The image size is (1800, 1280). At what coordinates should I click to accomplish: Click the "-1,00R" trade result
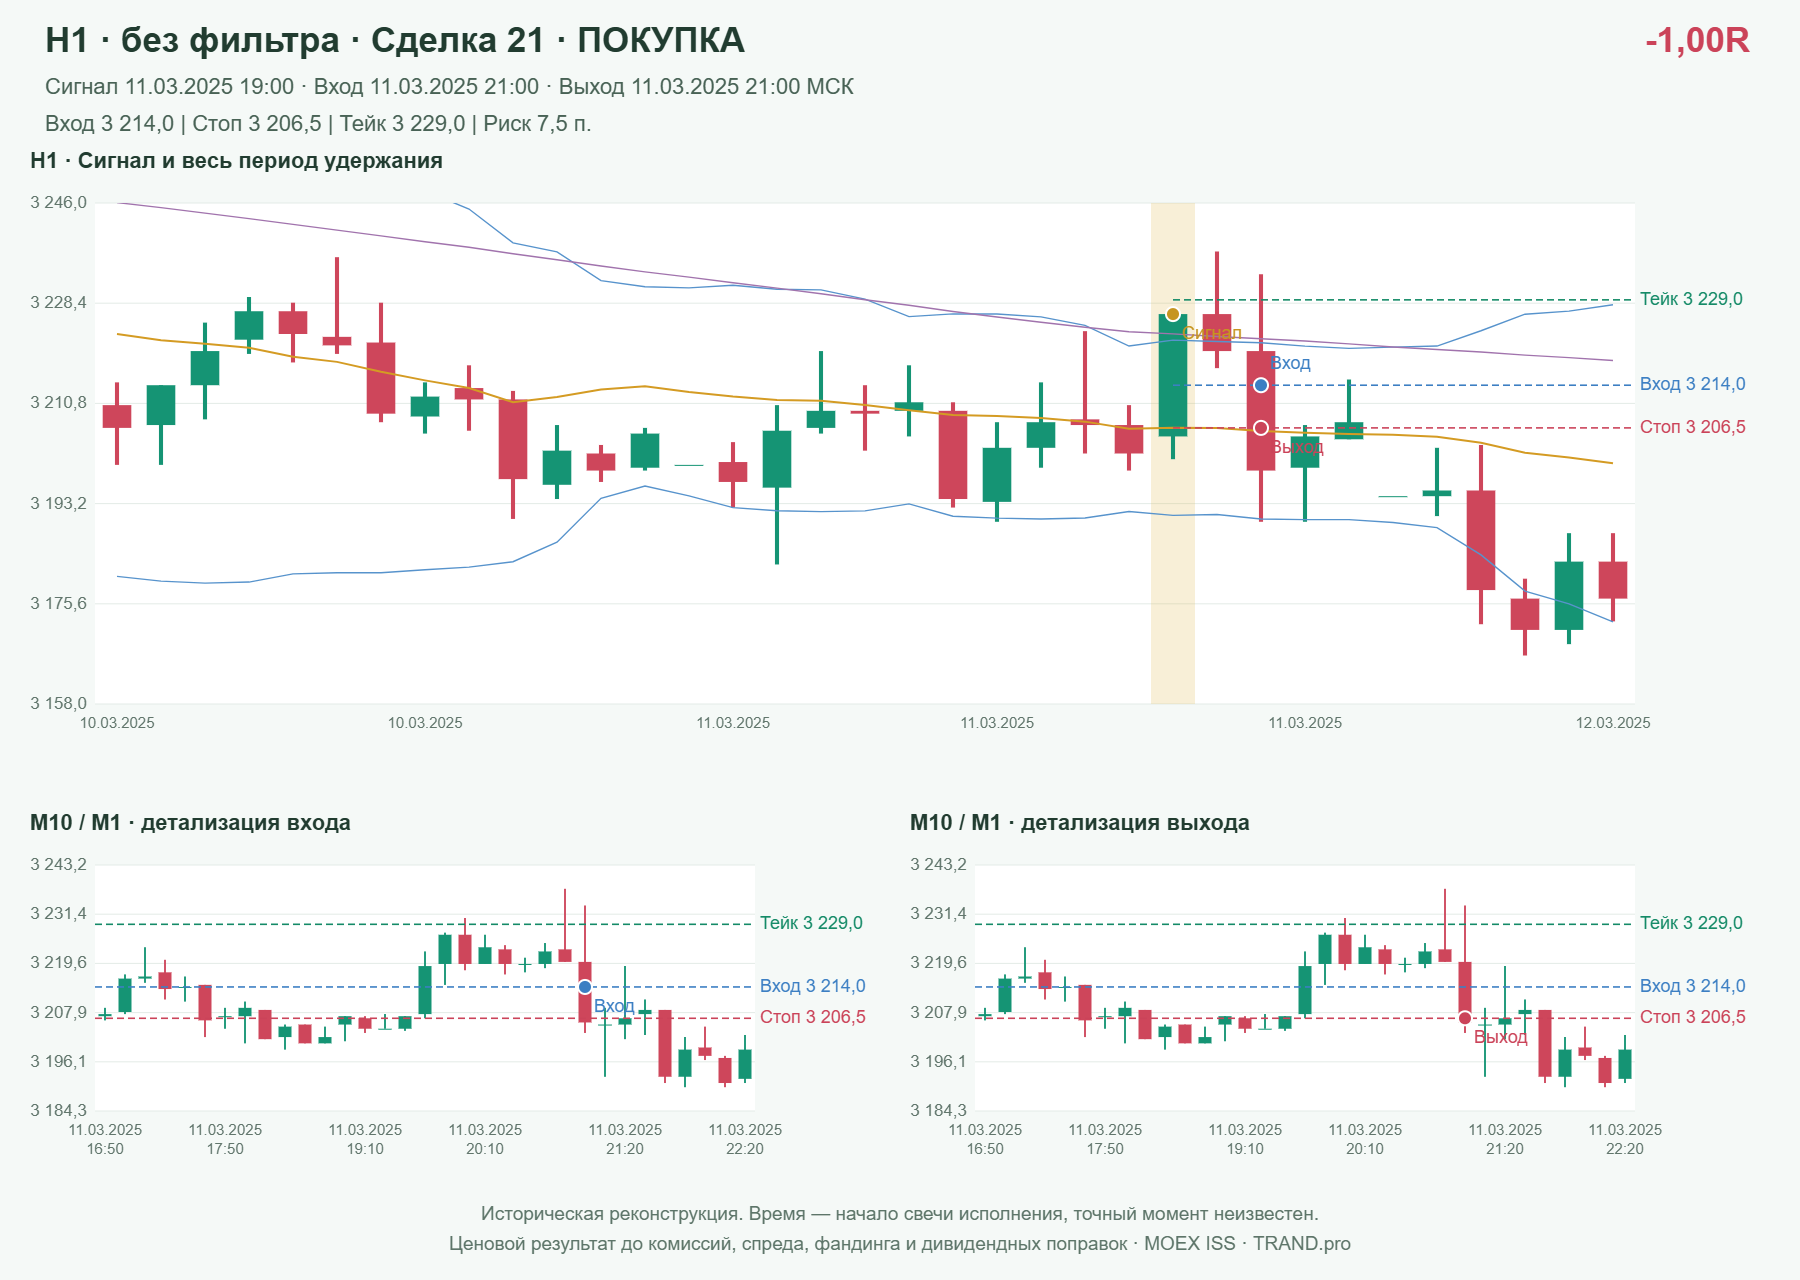pos(1697,40)
